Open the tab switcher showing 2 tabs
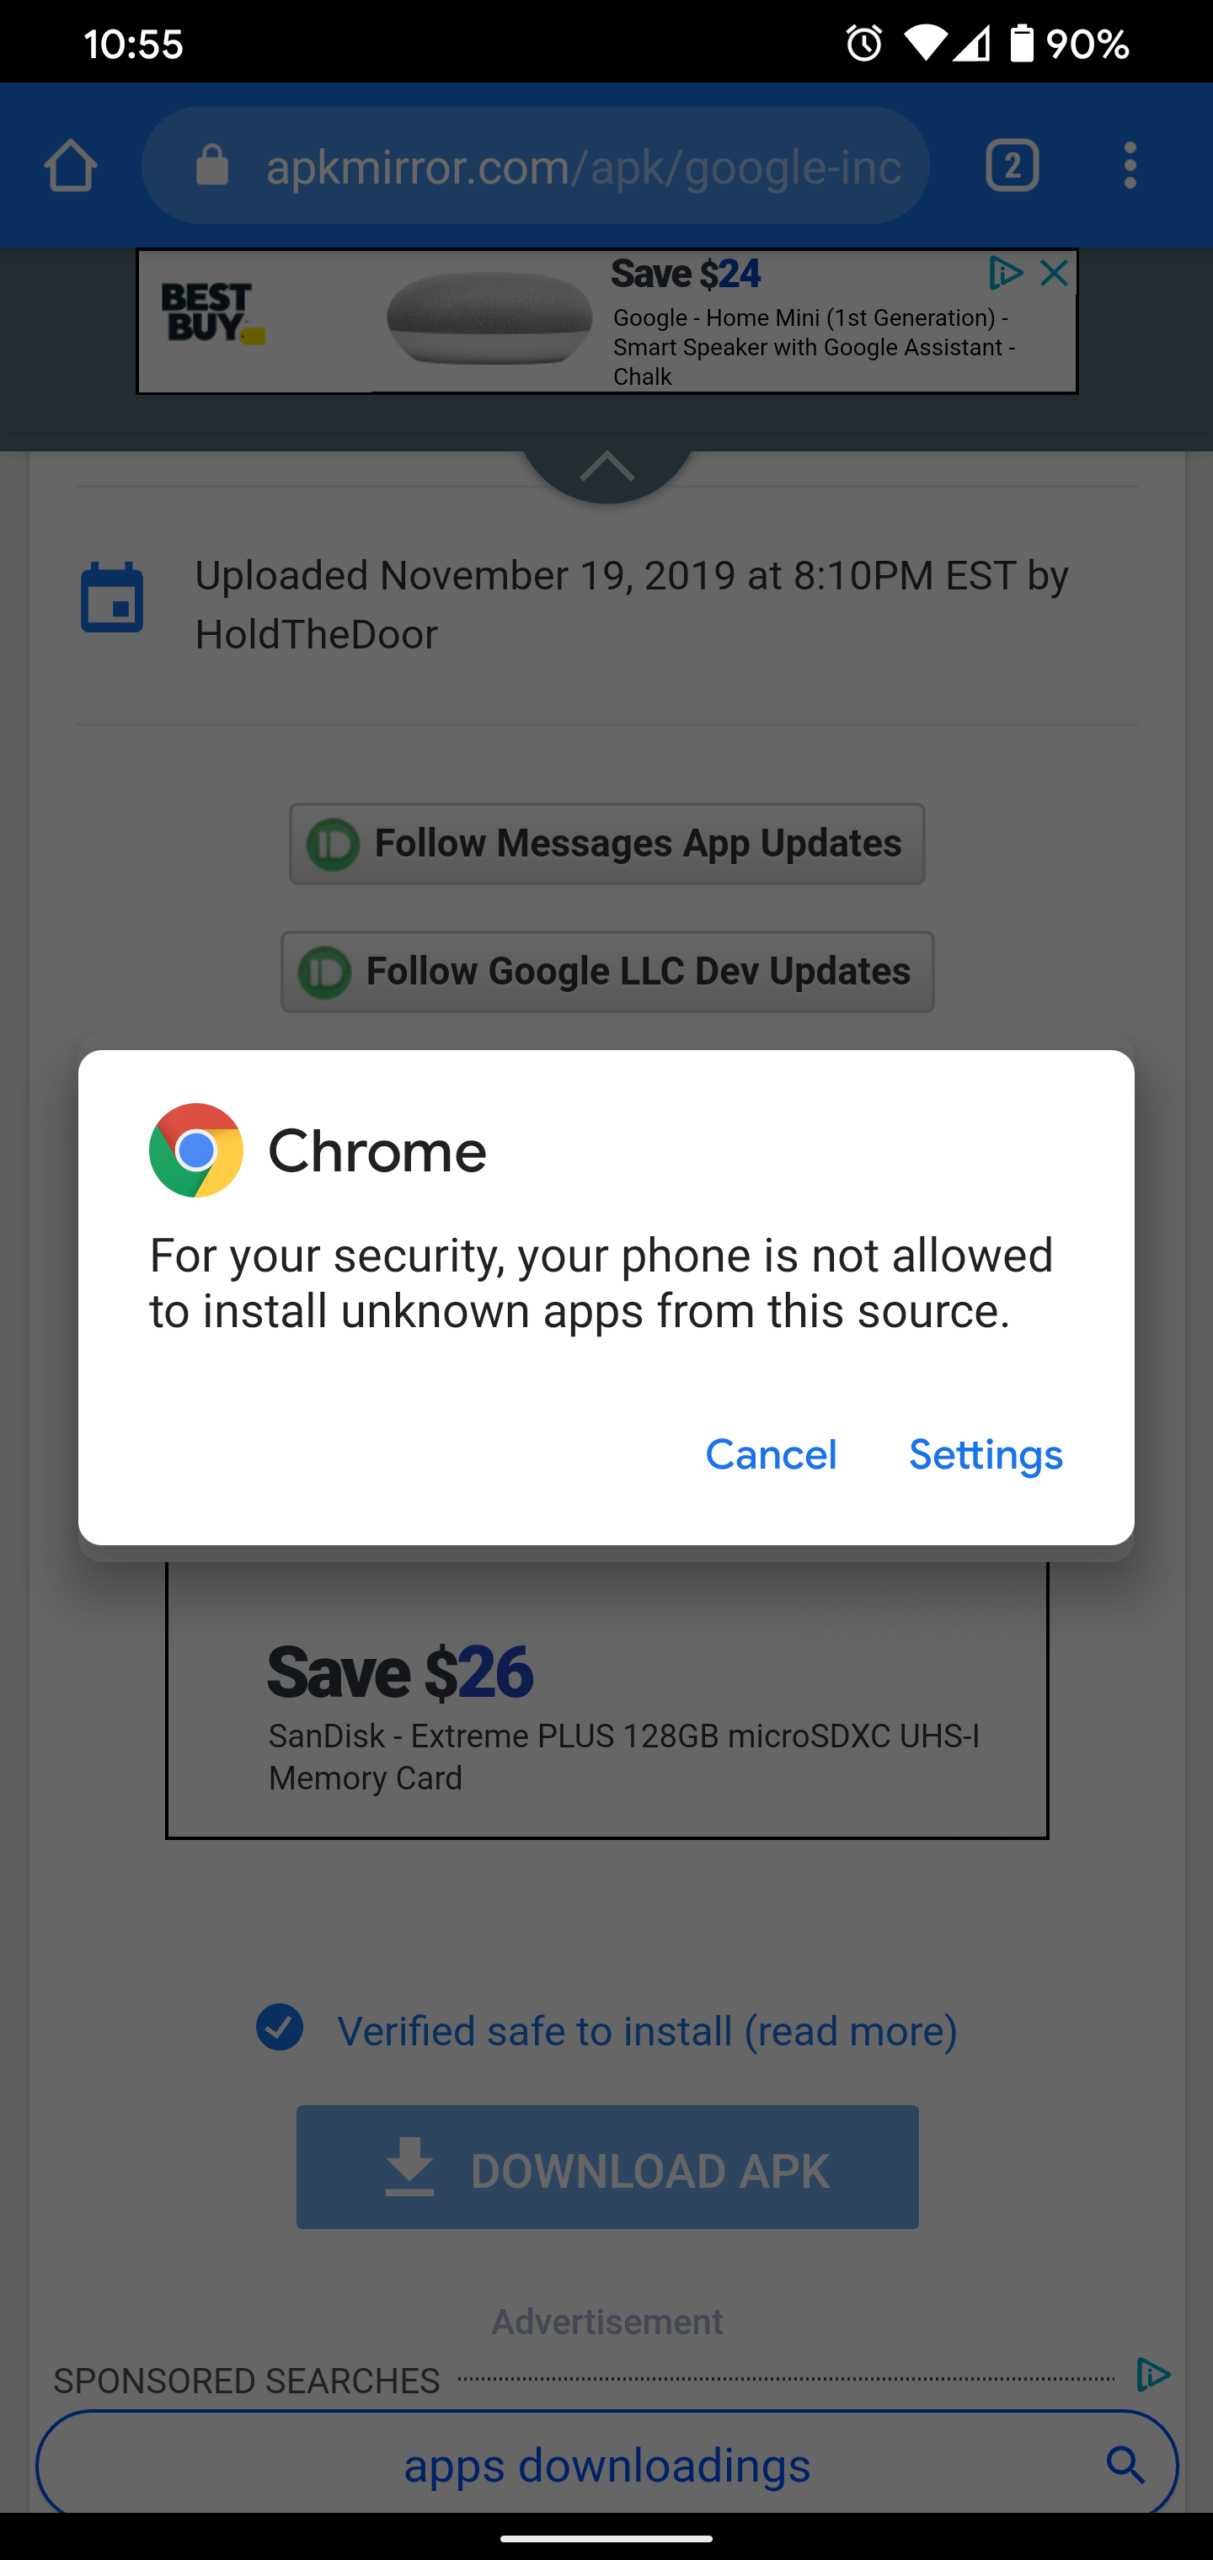Screen dimensions: 1213x2560 click(1012, 165)
